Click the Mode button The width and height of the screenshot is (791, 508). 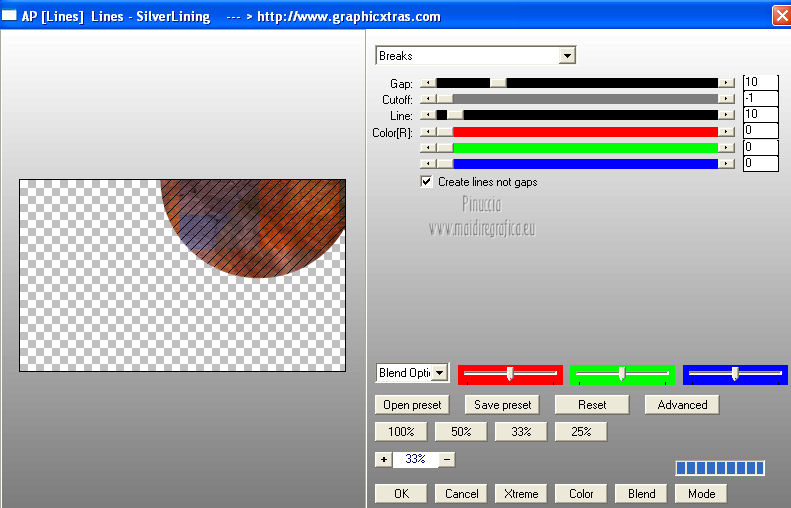(701, 494)
